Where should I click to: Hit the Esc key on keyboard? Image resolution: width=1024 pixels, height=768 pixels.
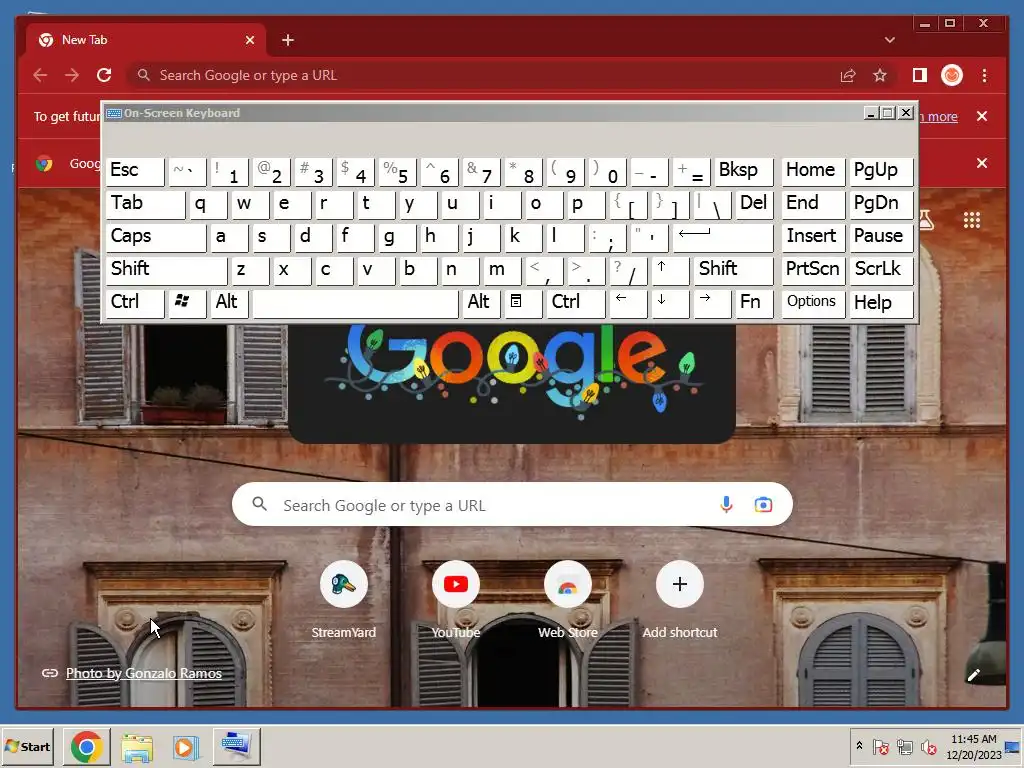135,171
